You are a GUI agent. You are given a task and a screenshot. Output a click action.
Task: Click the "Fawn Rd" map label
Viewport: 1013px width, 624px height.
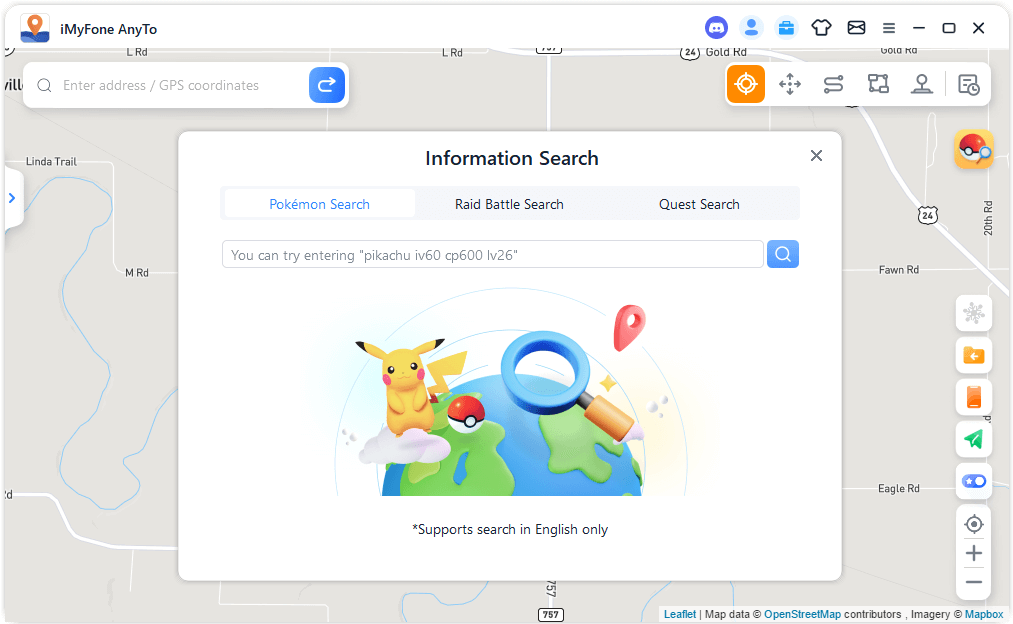click(x=898, y=270)
